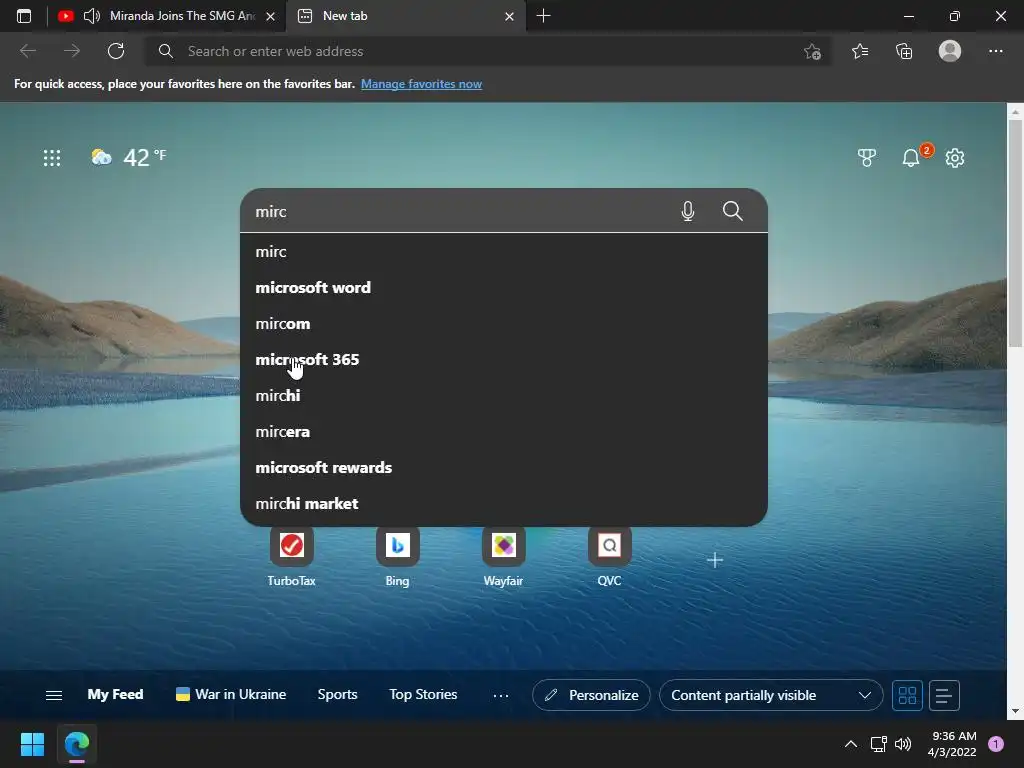The width and height of the screenshot is (1024, 768).
Task: Select the My Feed tab
Action: pos(115,694)
